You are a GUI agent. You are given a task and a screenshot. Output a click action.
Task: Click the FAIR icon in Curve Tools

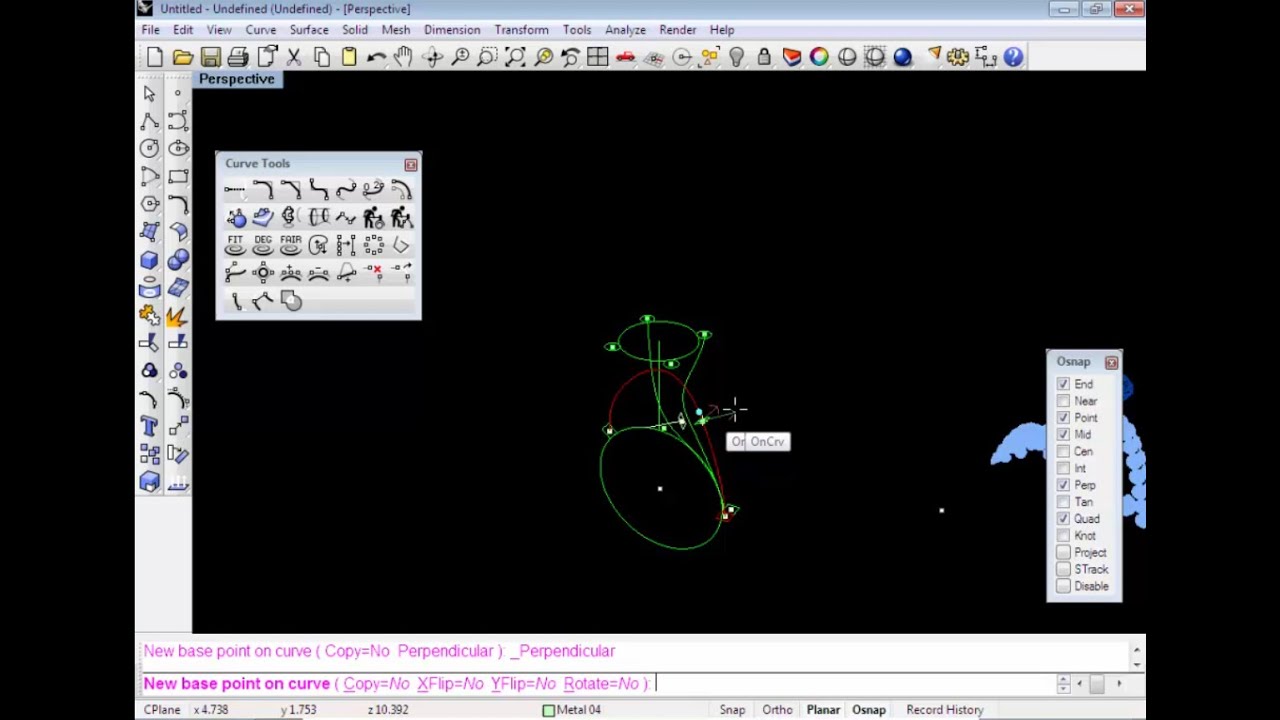pos(291,245)
